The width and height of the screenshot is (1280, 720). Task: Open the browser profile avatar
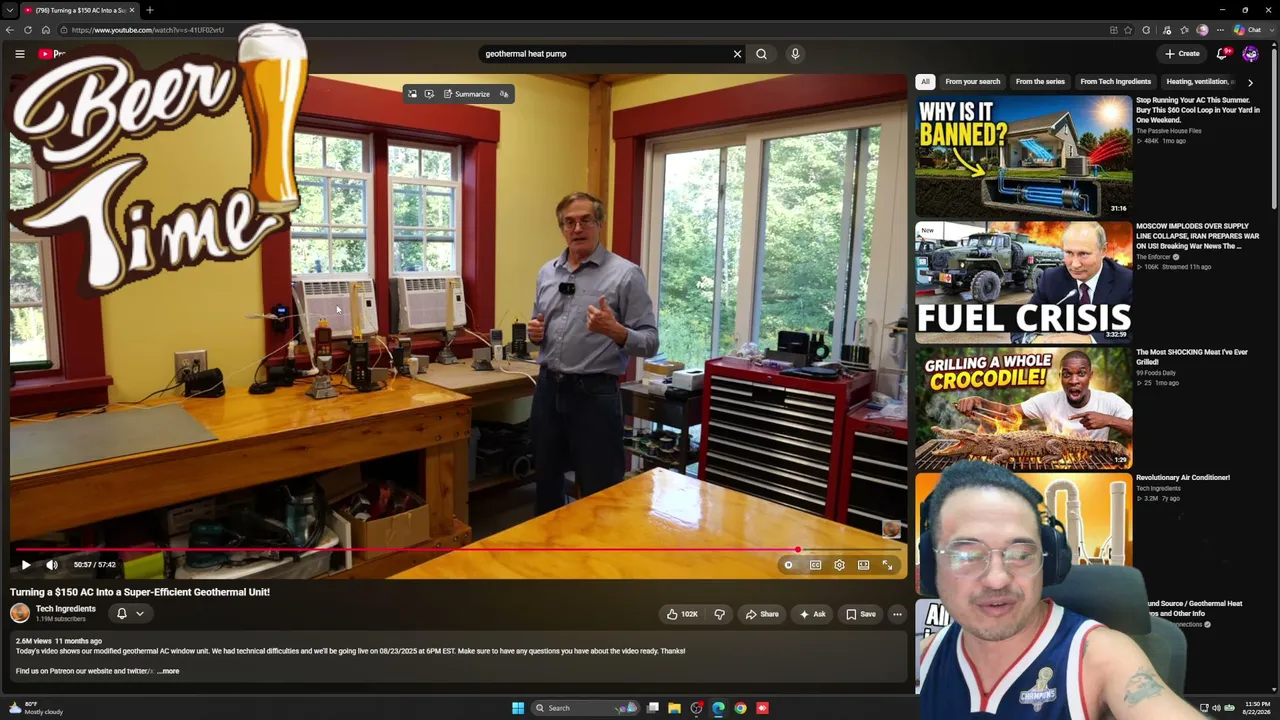(1202, 30)
